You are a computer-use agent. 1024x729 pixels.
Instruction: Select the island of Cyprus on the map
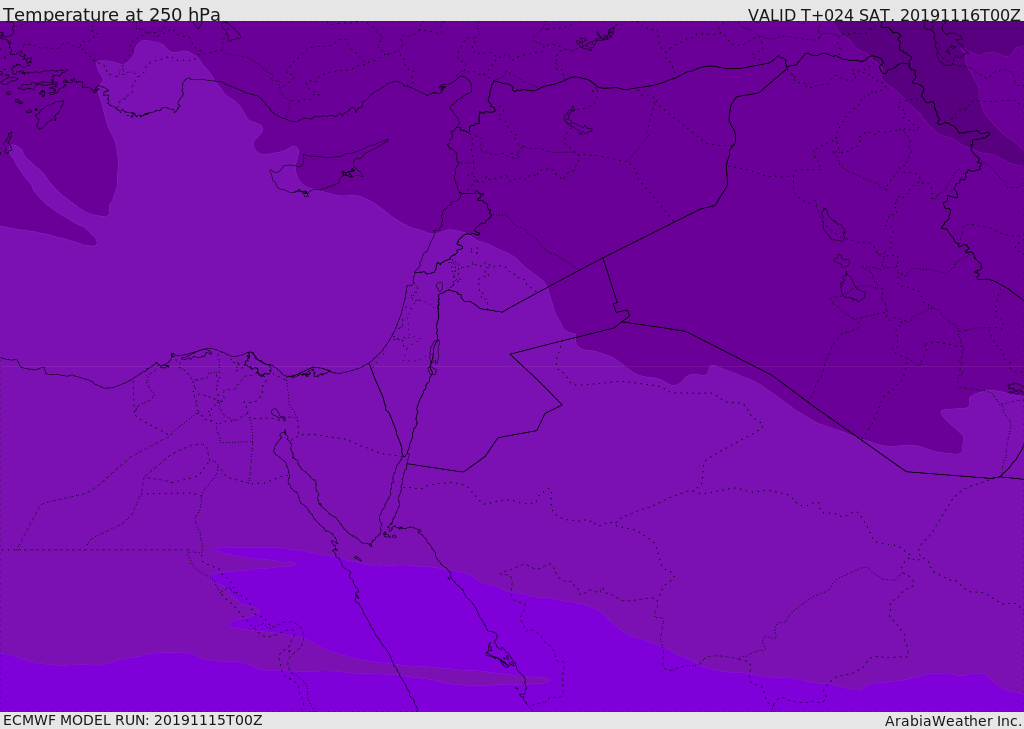[318, 174]
